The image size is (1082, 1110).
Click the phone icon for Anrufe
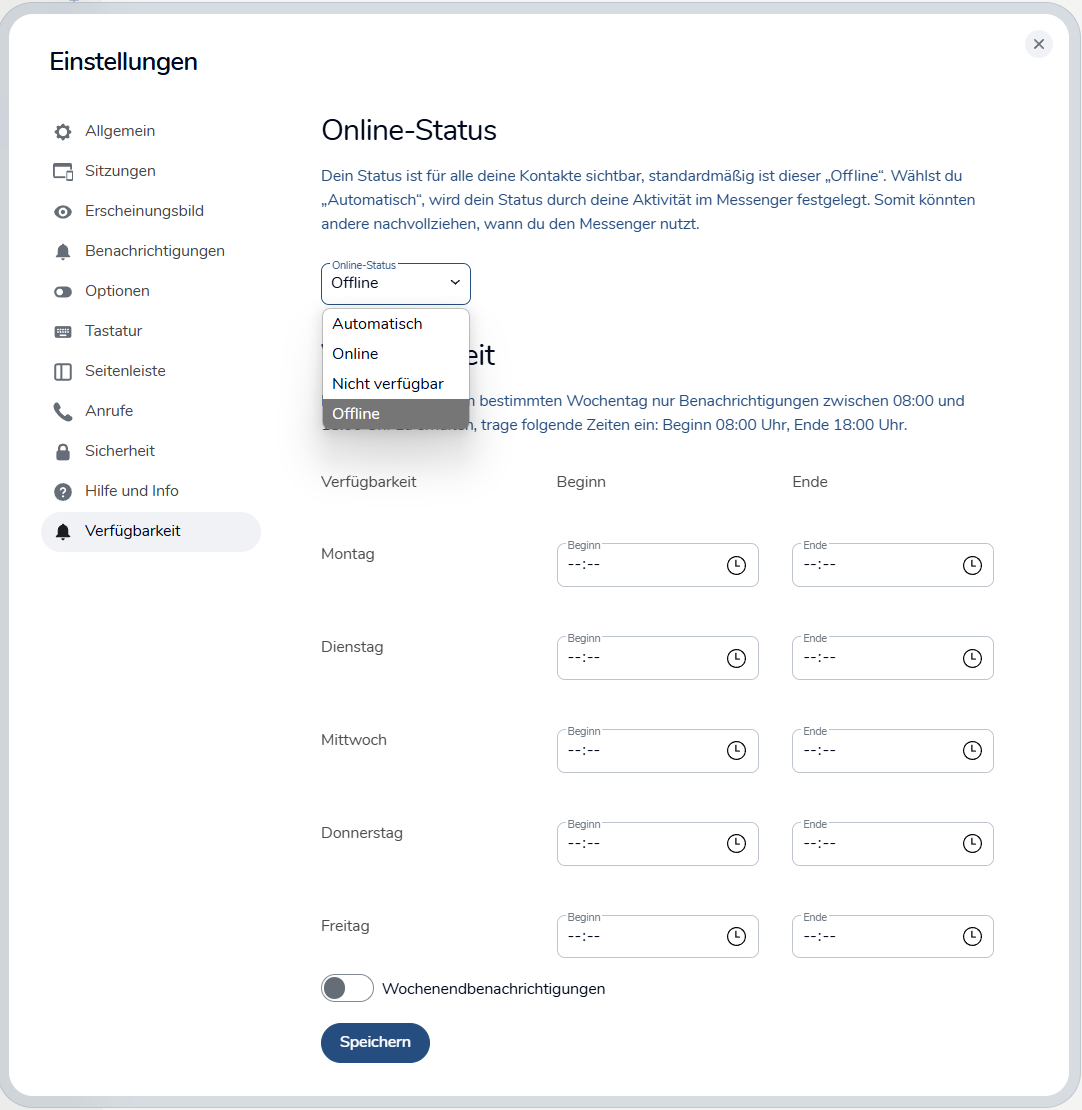point(63,411)
